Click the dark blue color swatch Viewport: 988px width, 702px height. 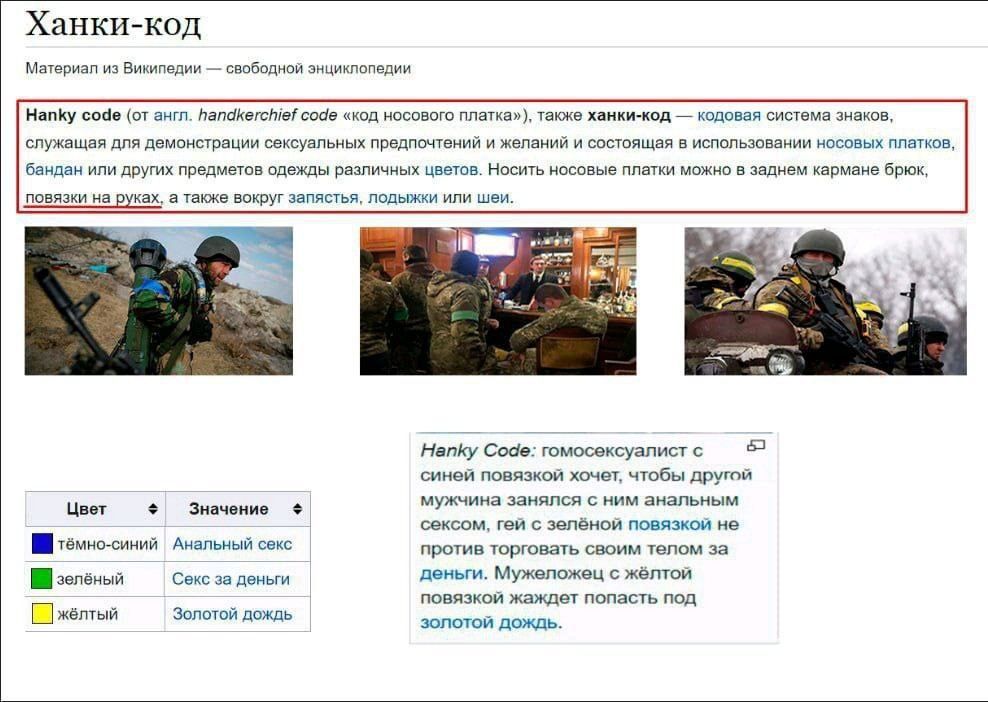pos(42,544)
